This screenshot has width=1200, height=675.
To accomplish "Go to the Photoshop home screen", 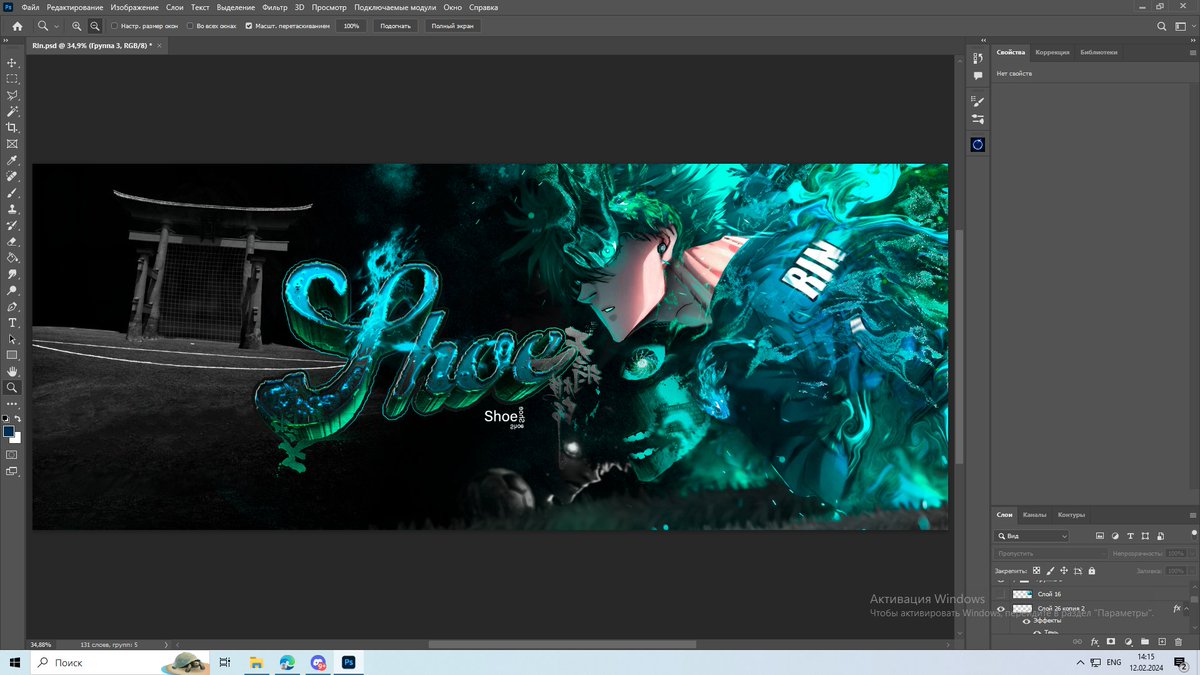I will [x=17, y=26].
